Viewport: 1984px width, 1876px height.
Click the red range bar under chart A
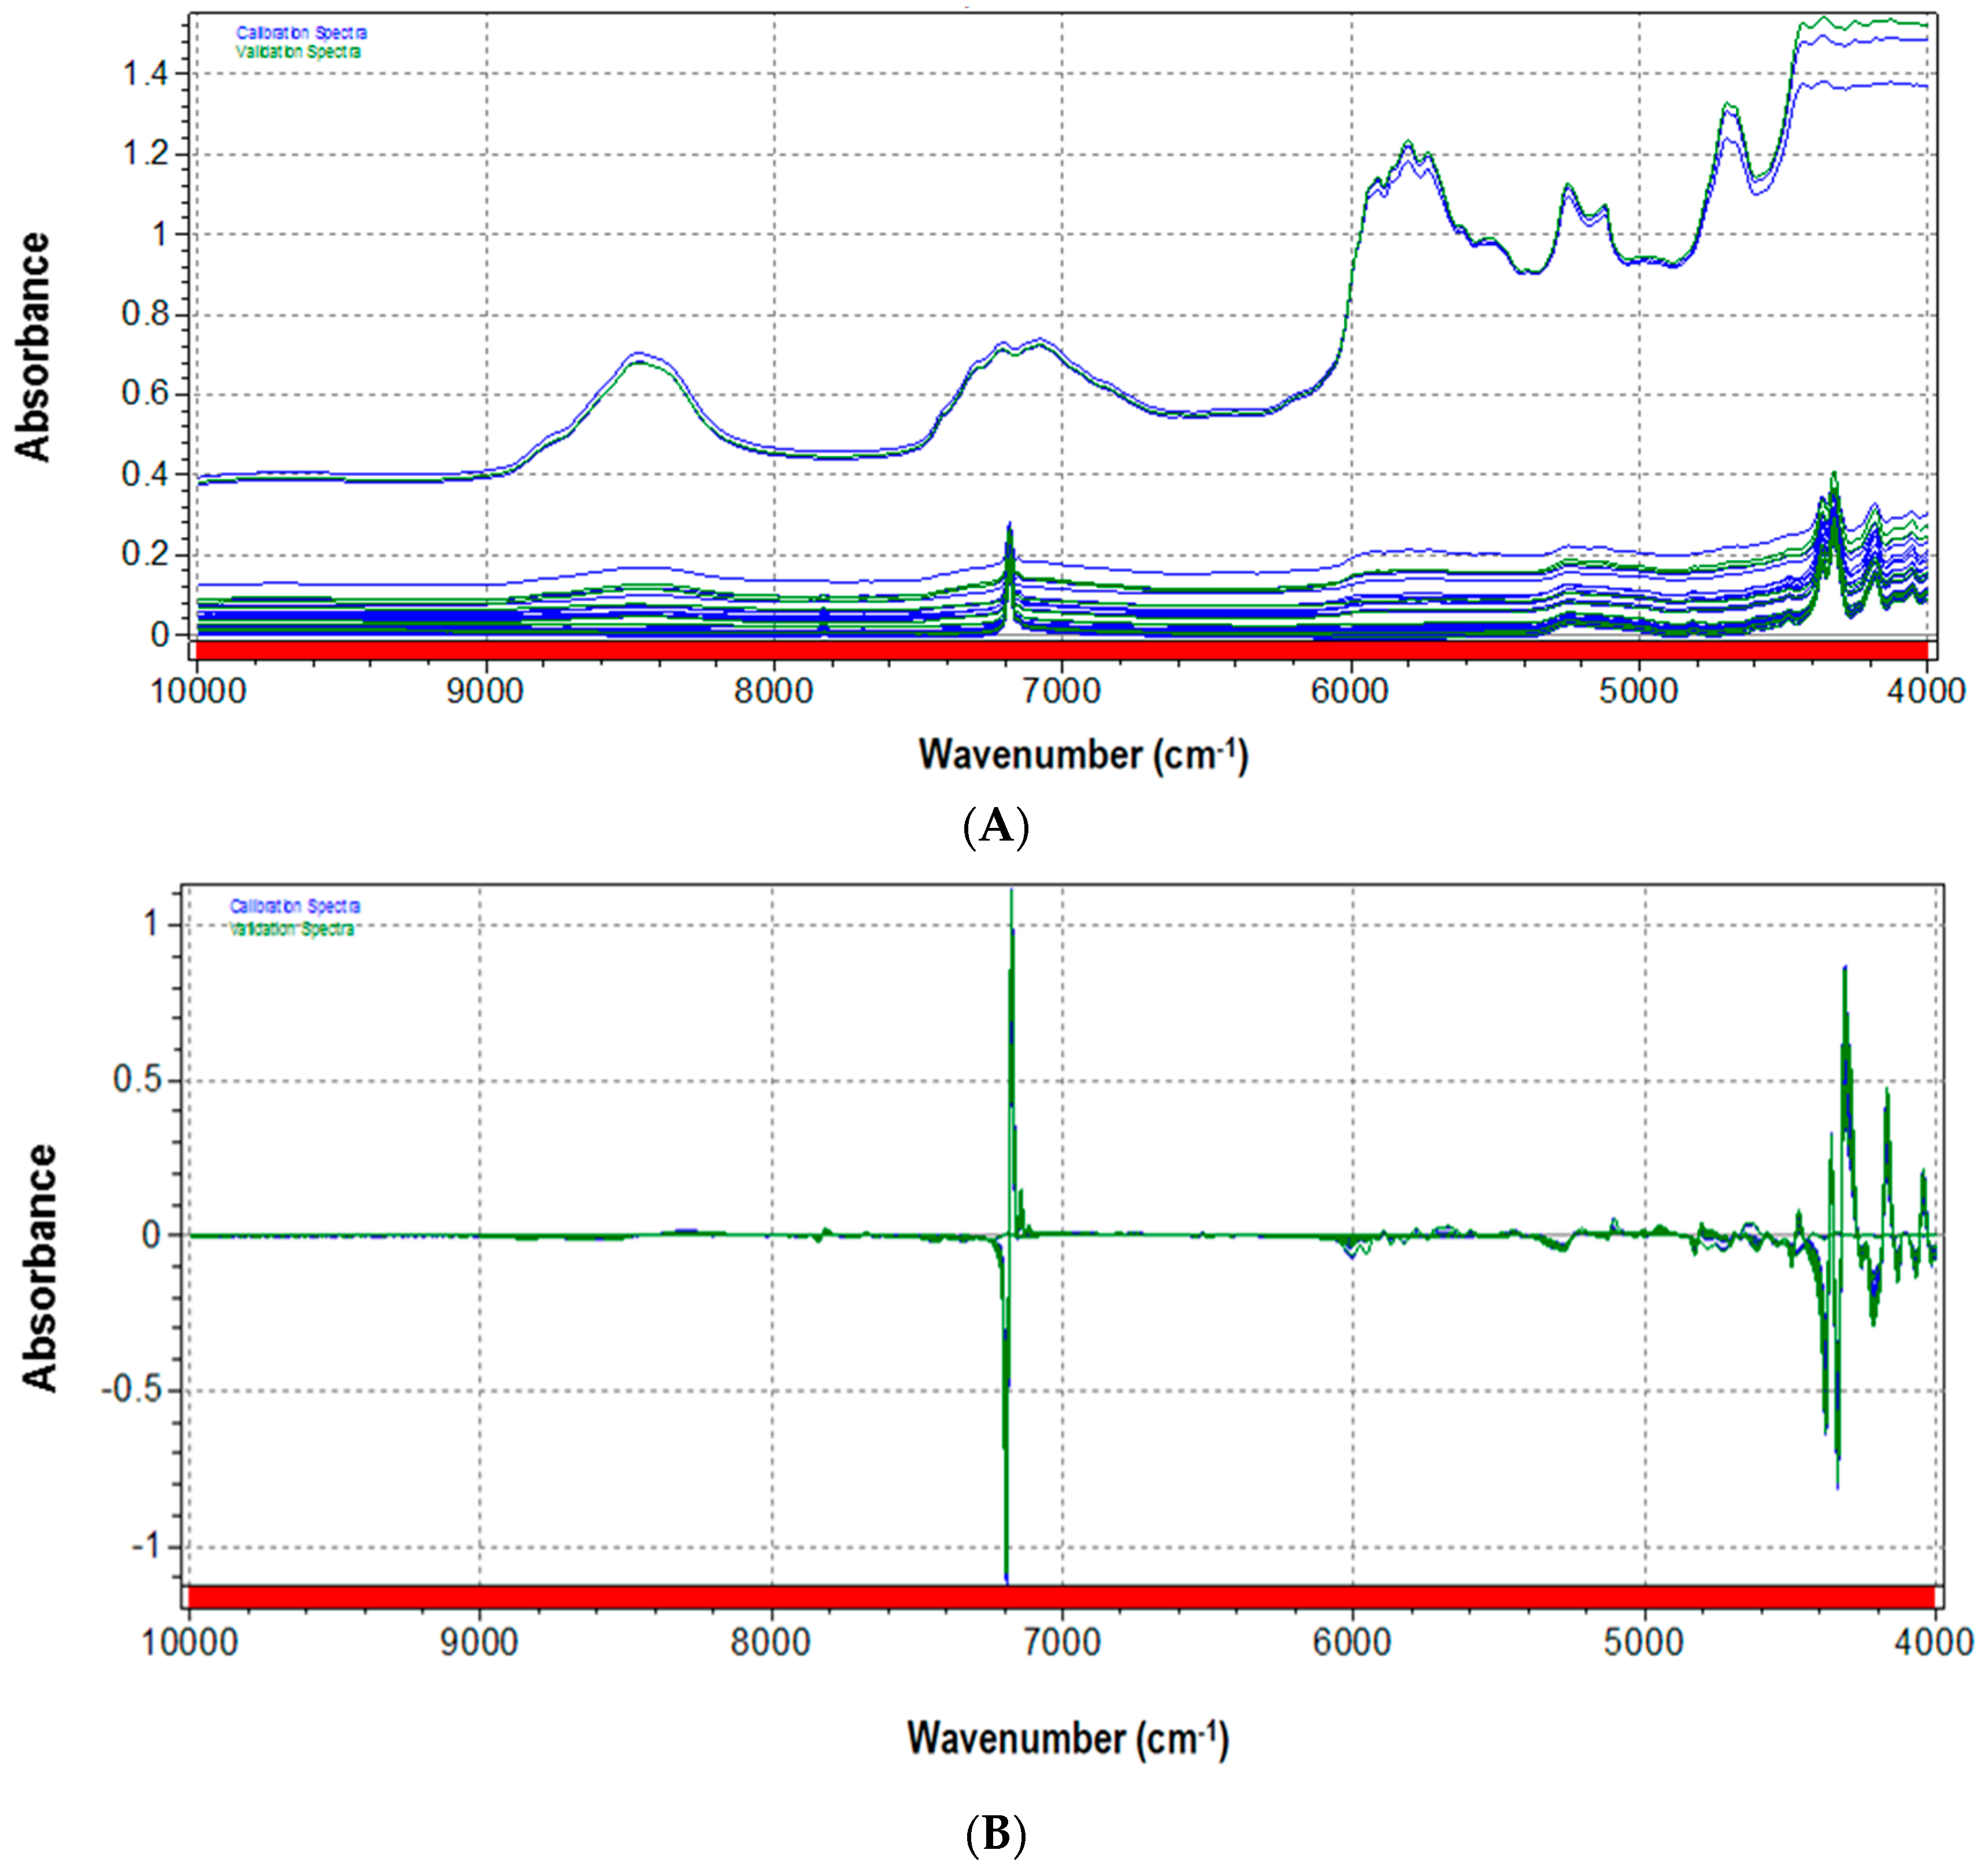[1060, 651]
